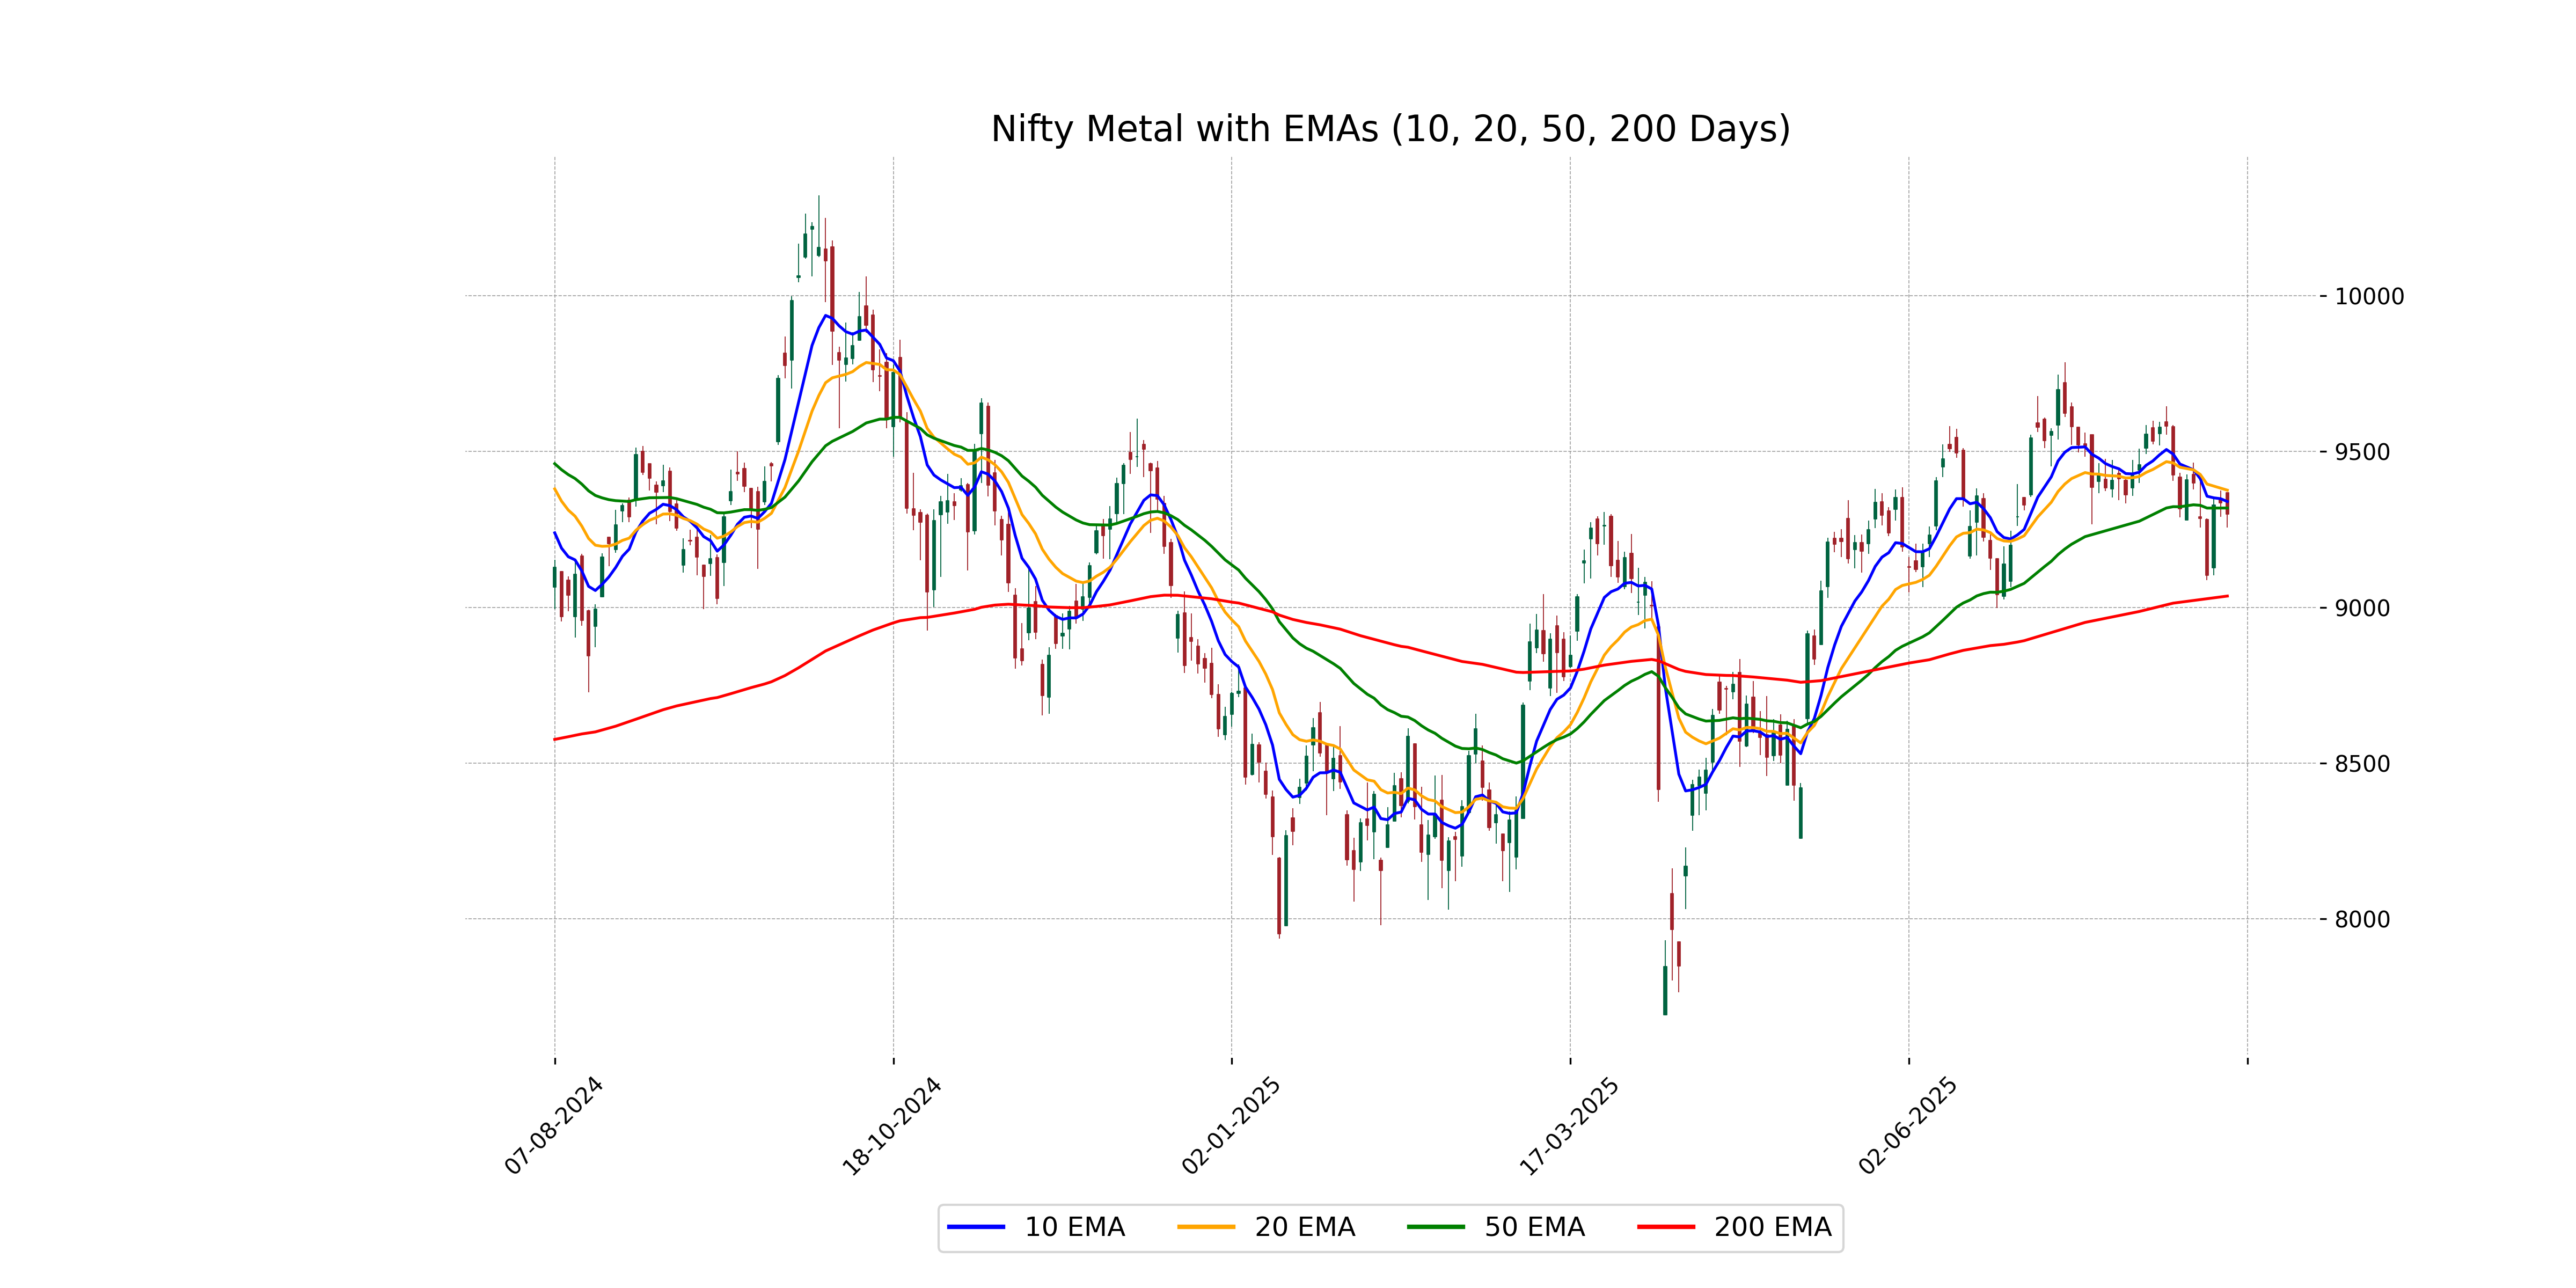Click the blue 10 EMA legend line
This screenshot has height=1288, width=2576.
tap(976, 1227)
